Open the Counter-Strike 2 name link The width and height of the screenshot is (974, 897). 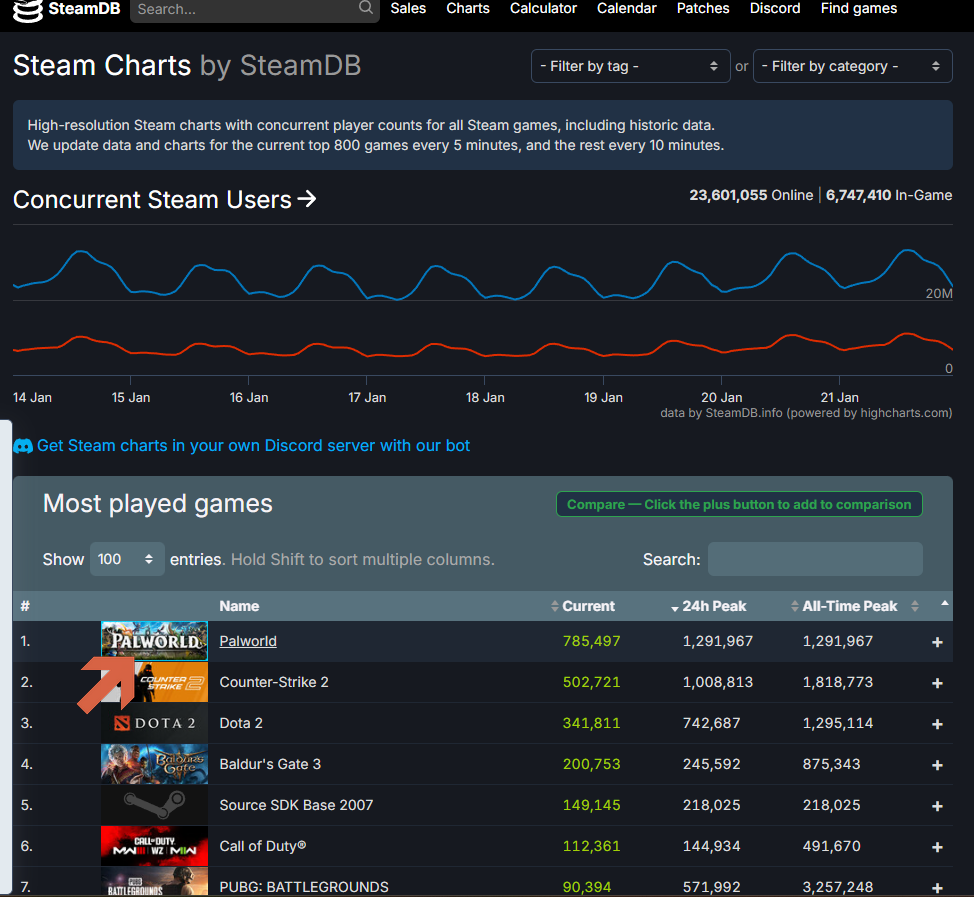coord(274,682)
